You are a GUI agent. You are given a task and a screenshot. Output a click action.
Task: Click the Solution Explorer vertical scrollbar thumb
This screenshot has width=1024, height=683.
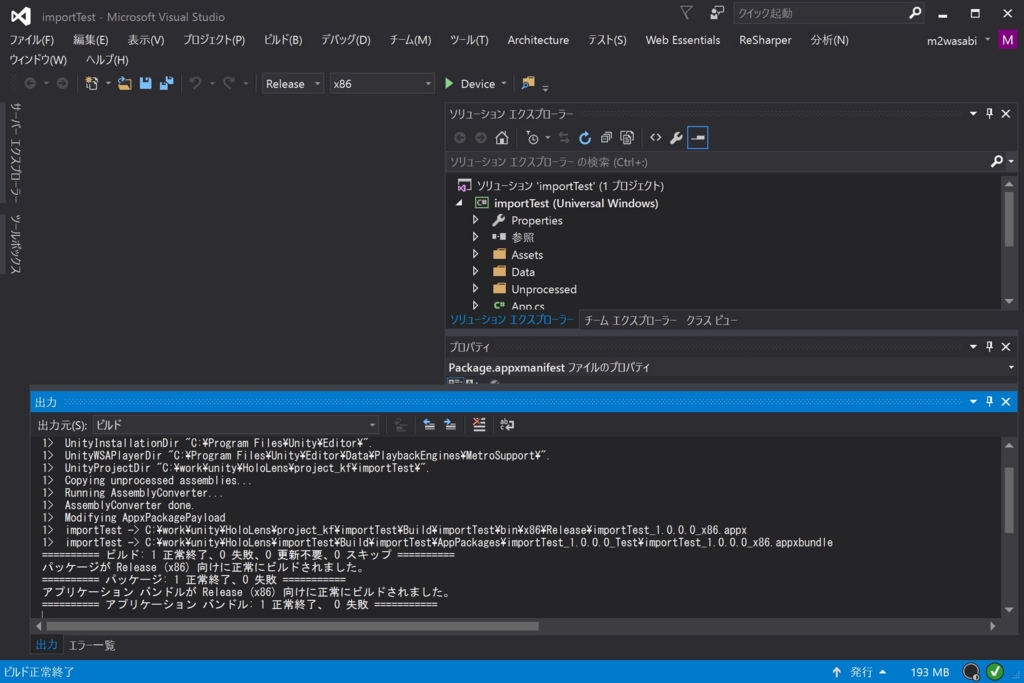(1009, 219)
